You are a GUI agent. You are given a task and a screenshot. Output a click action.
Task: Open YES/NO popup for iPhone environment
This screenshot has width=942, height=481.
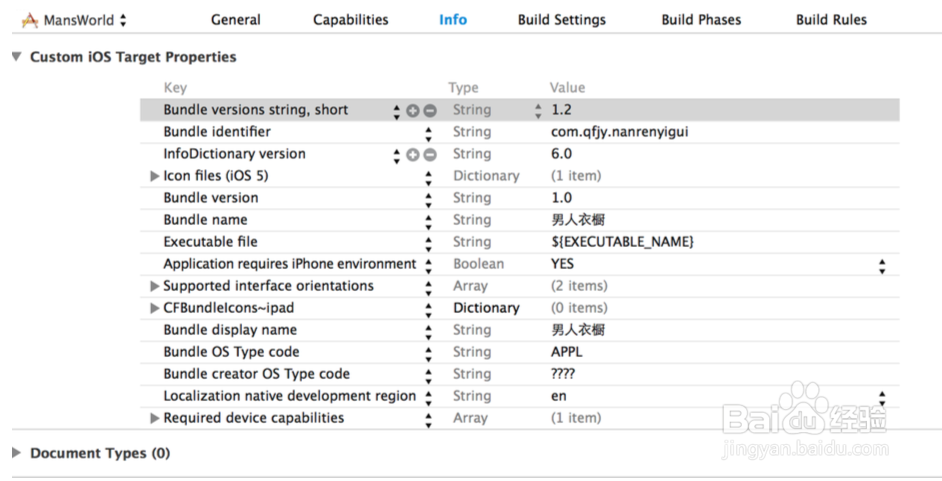pos(882,265)
